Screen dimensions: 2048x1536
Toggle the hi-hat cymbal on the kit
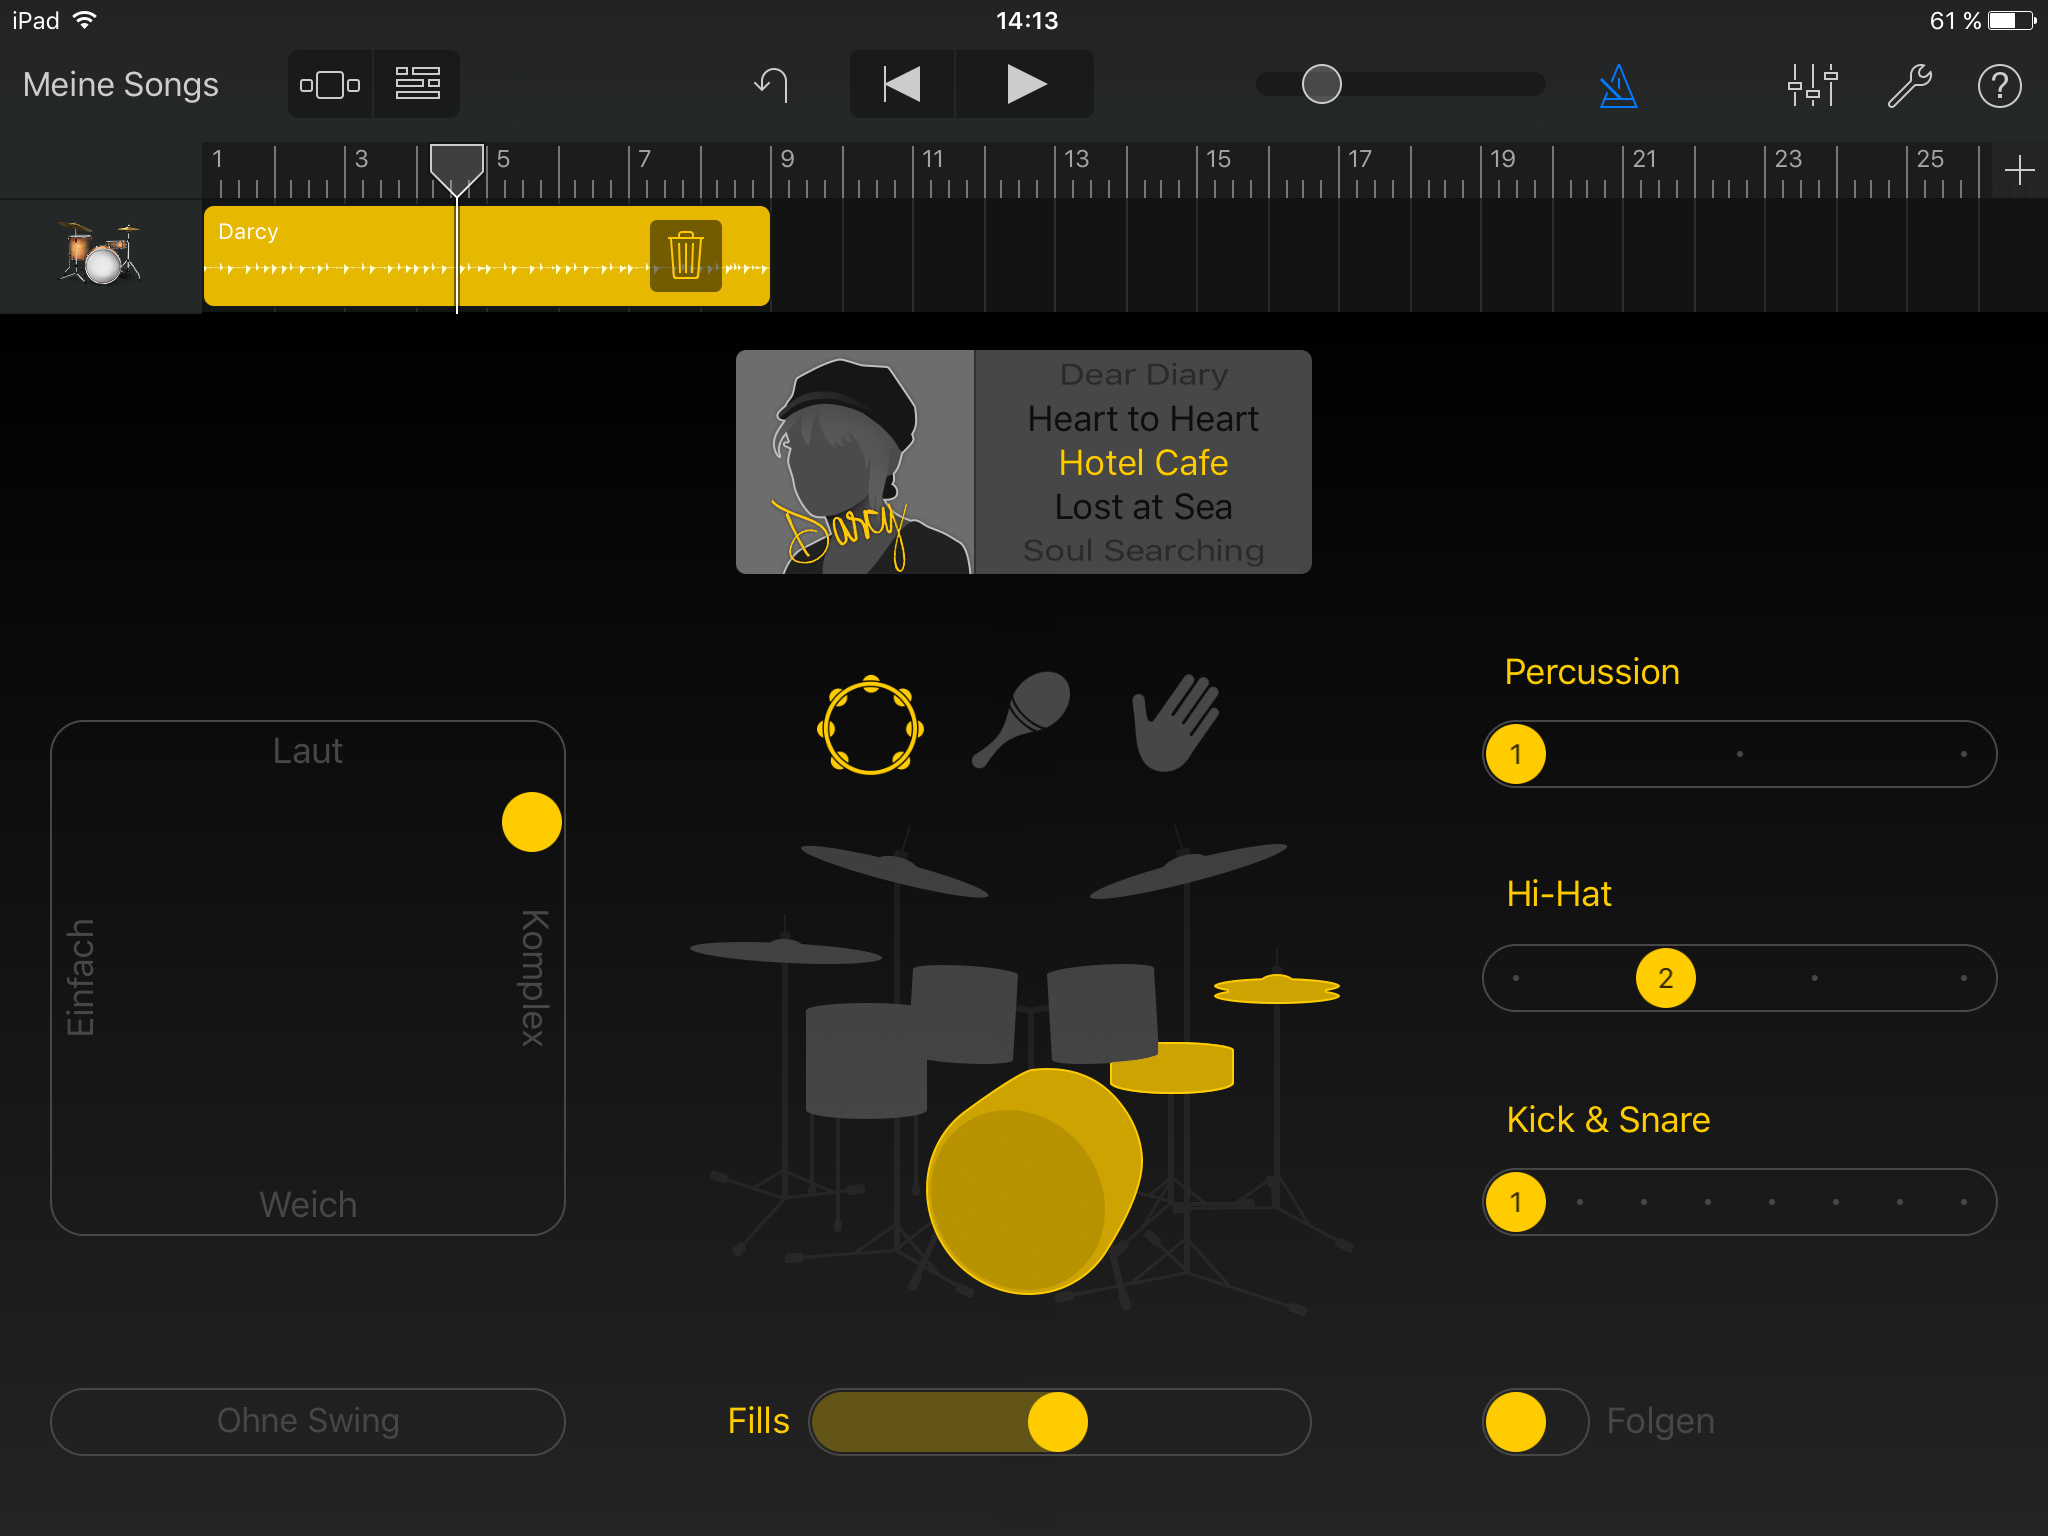[x=1276, y=990]
